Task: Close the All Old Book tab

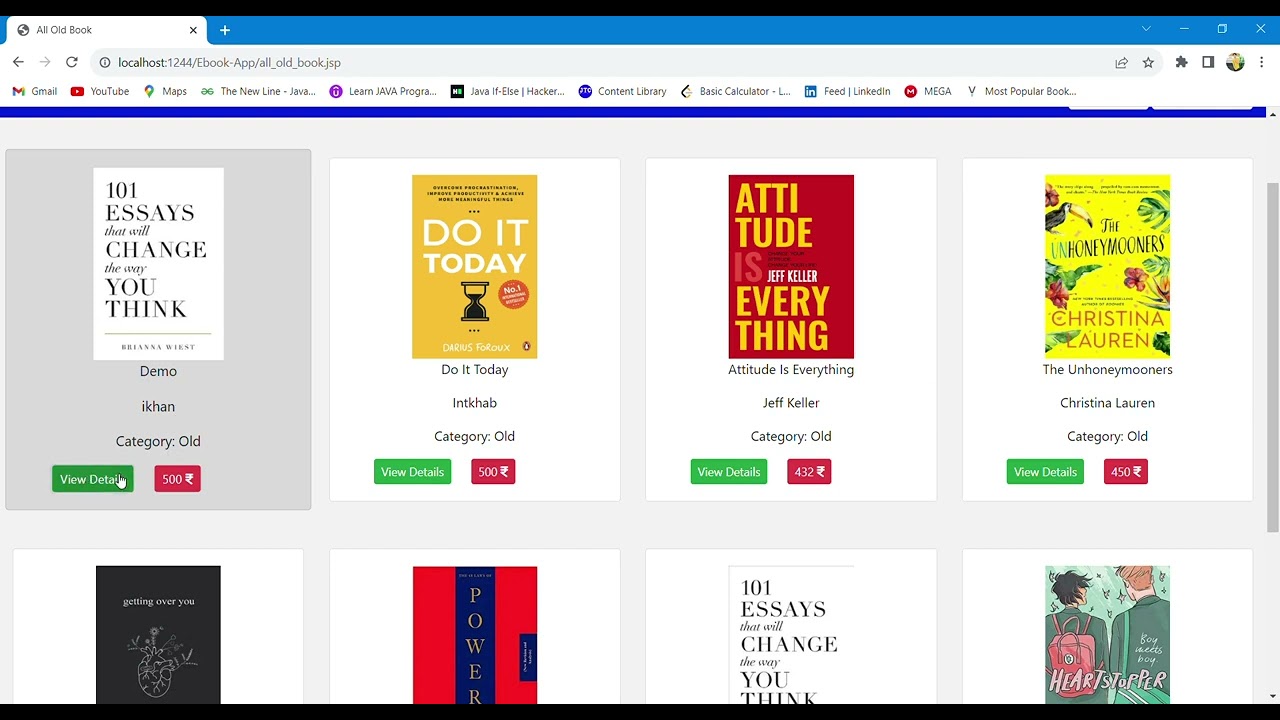Action: click(x=193, y=30)
